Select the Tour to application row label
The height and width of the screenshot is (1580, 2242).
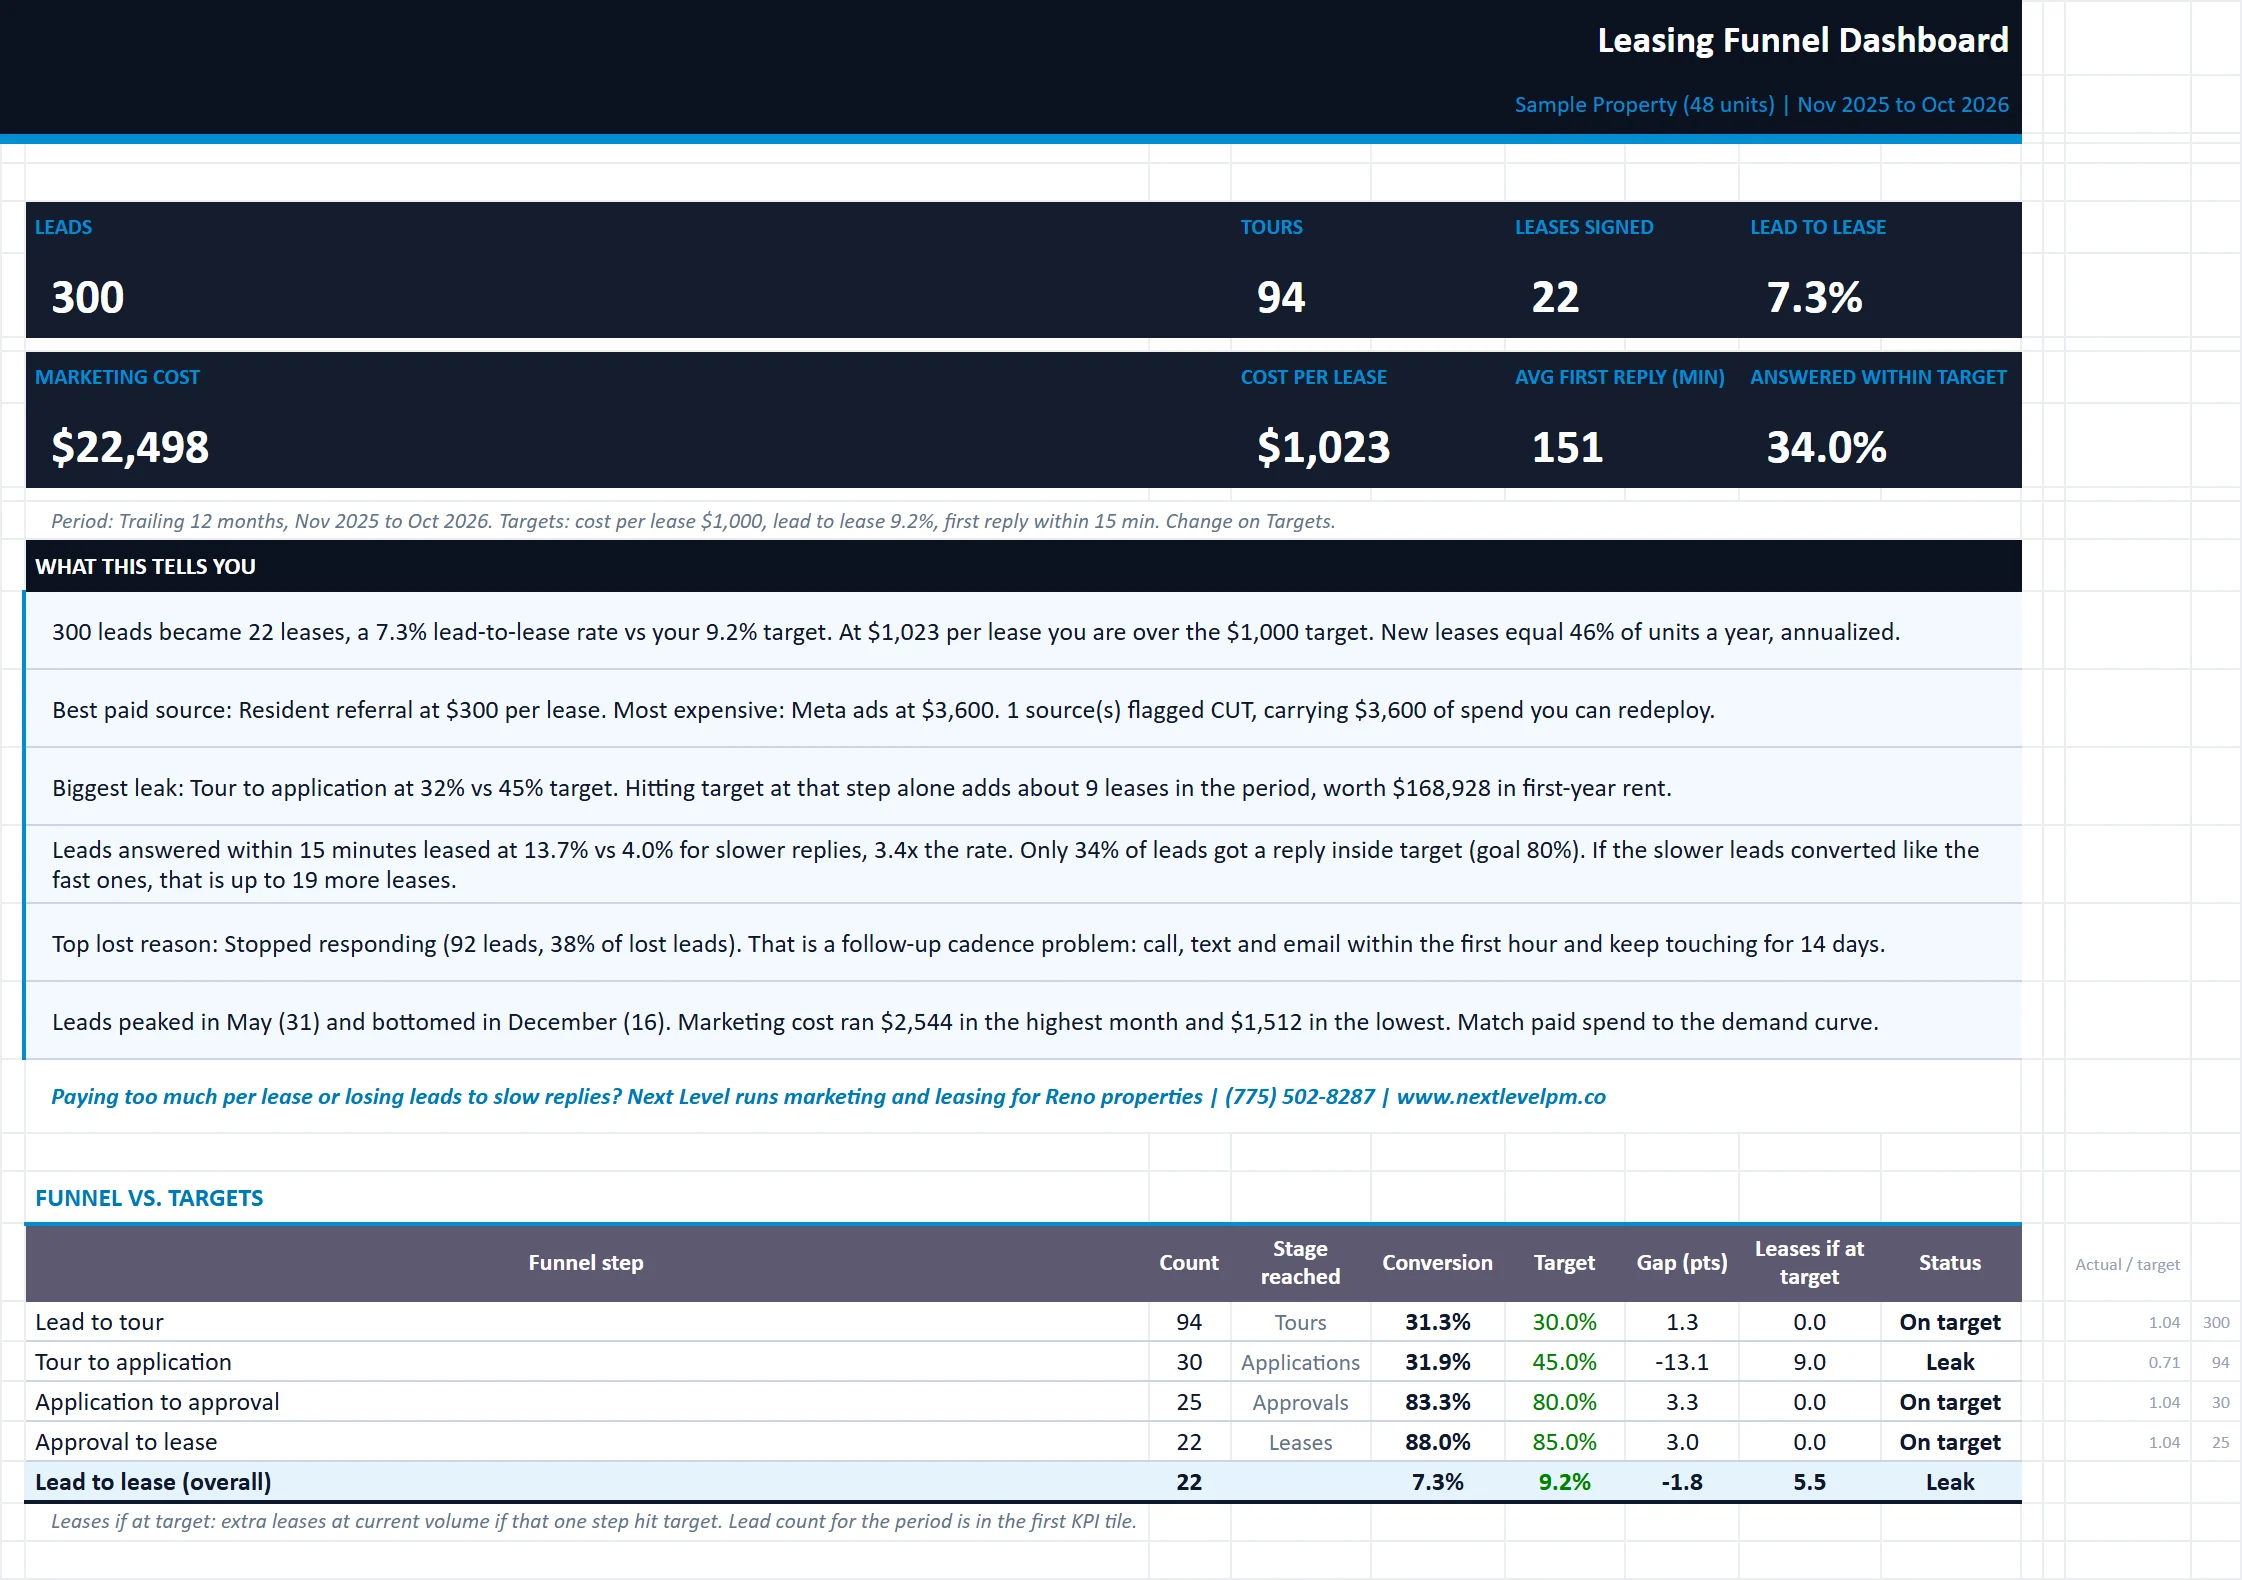point(133,1362)
